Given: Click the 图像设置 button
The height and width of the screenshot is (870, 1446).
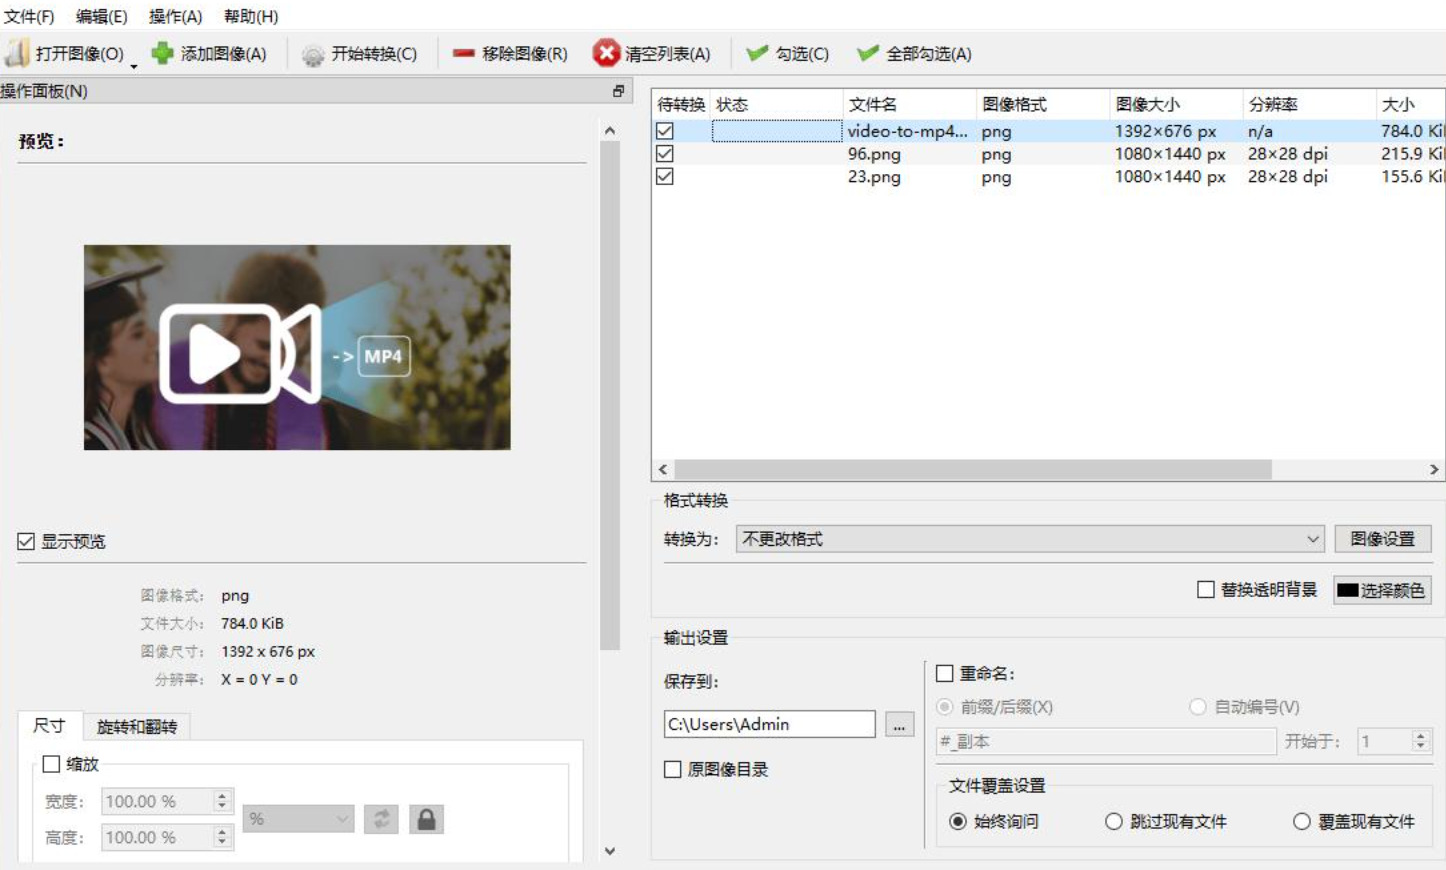Looking at the screenshot, I should pos(1383,539).
